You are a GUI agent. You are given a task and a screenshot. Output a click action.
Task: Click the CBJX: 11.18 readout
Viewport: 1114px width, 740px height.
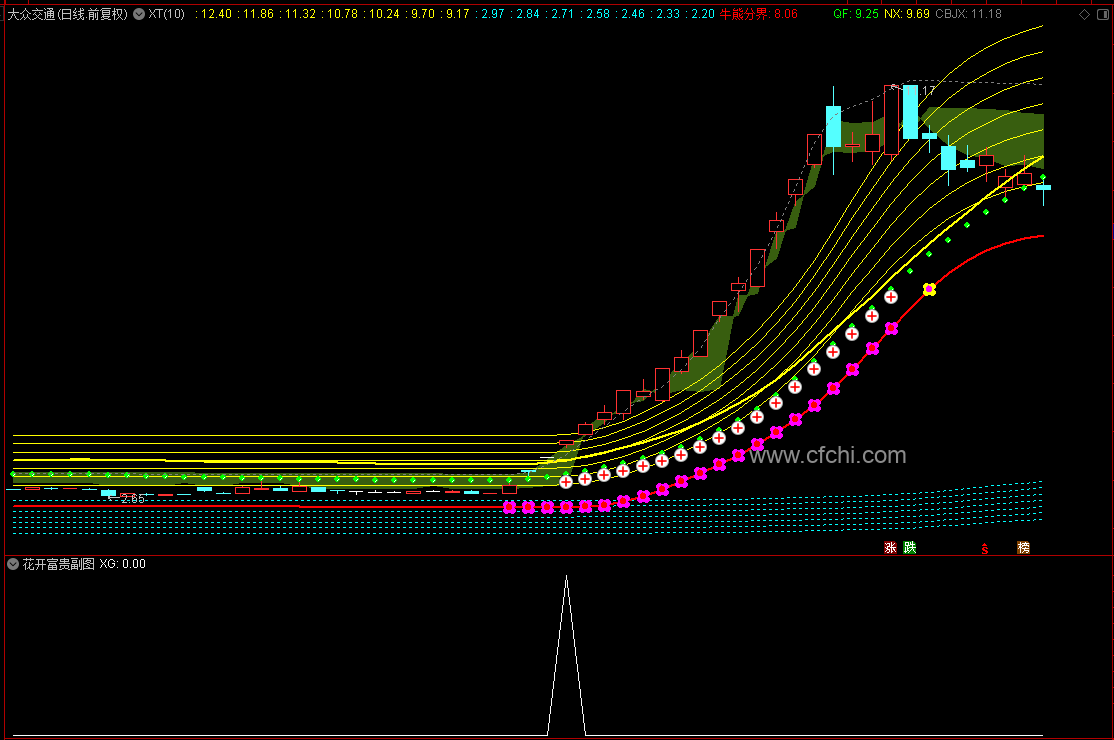tap(968, 14)
